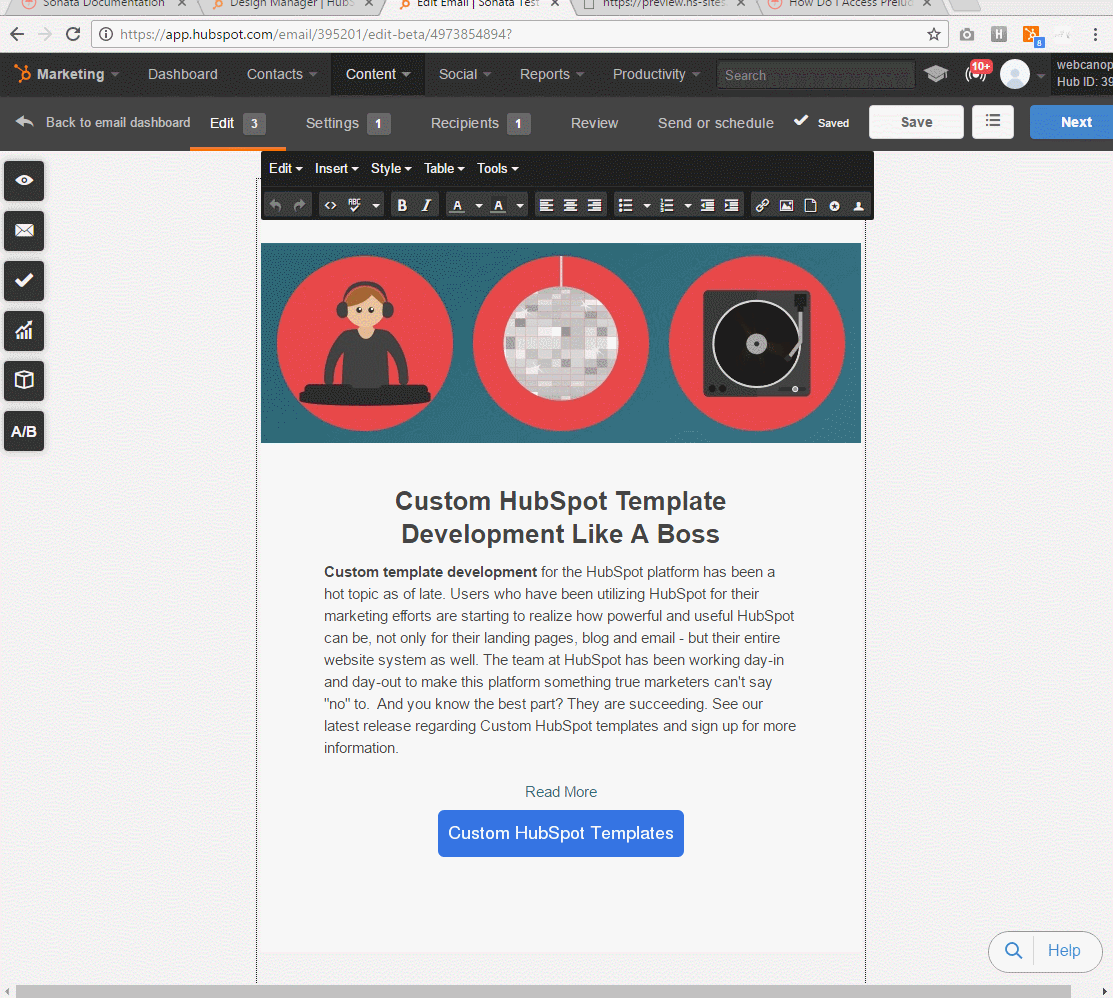This screenshot has width=1113, height=998.
Task: Open the editor's Table menu
Action: [444, 168]
